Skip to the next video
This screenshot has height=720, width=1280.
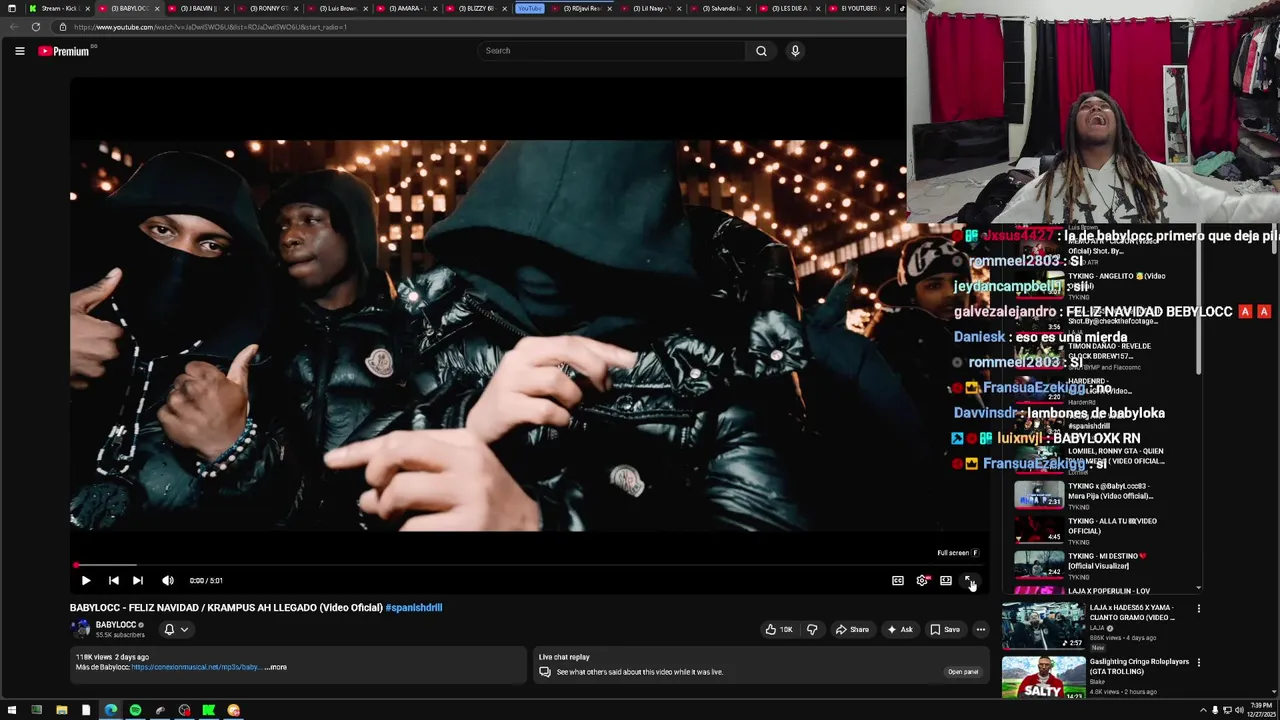[138, 580]
